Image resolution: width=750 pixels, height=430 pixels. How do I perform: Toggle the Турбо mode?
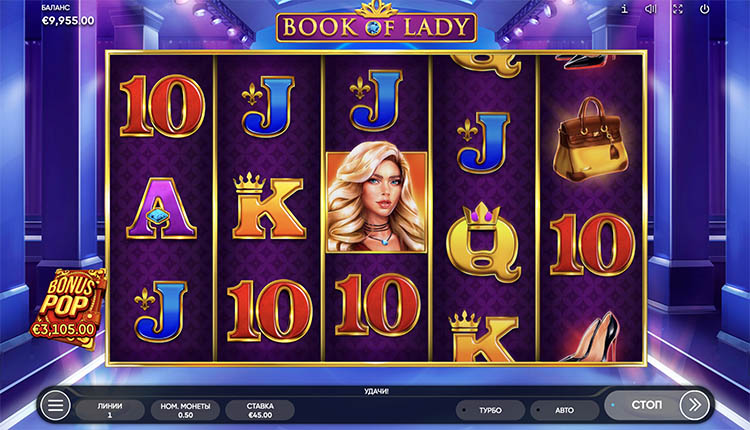point(484,410)
